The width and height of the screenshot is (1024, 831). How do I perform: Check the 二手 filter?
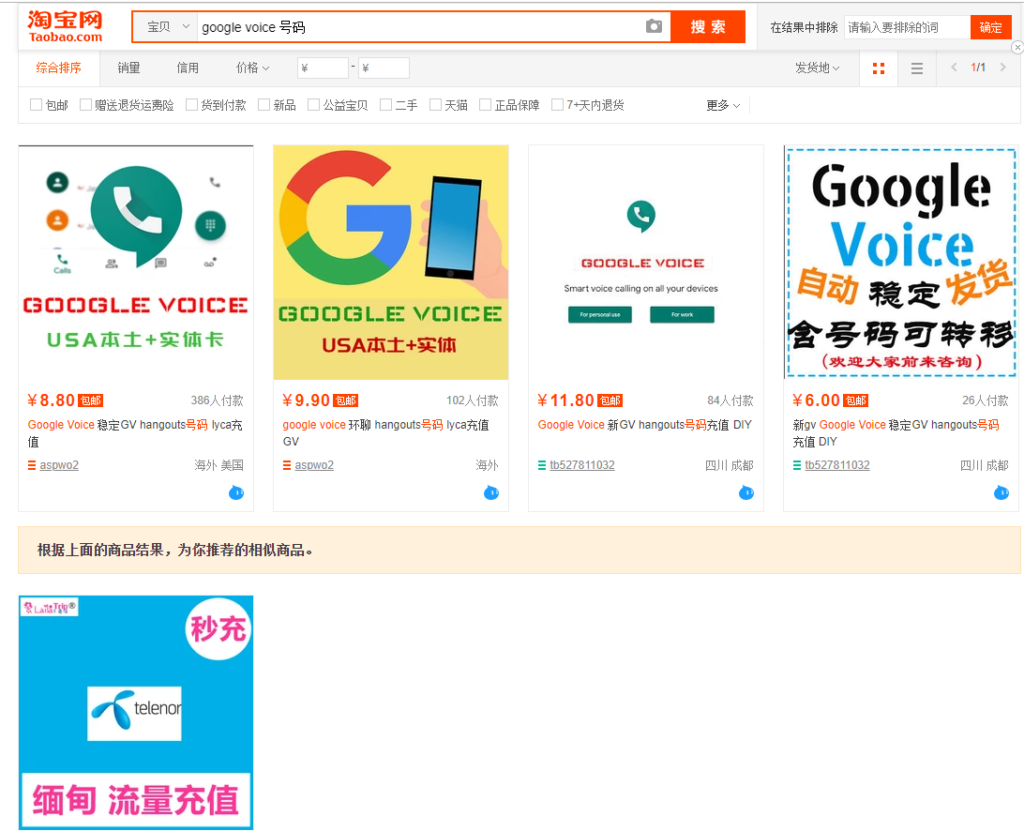(386, 105)
